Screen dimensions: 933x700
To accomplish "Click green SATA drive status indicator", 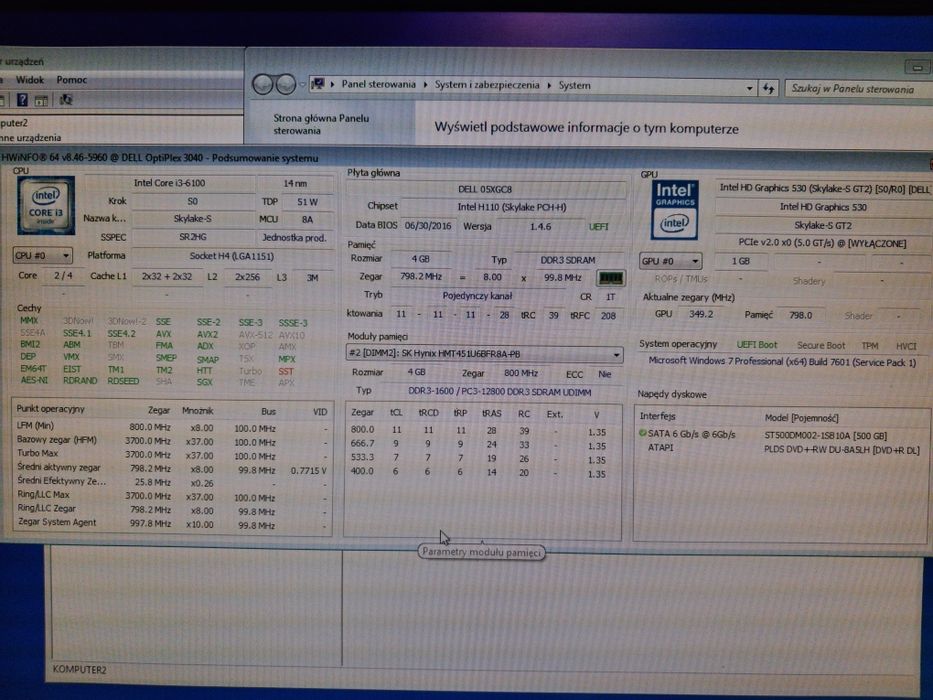I will coord(643,433).
